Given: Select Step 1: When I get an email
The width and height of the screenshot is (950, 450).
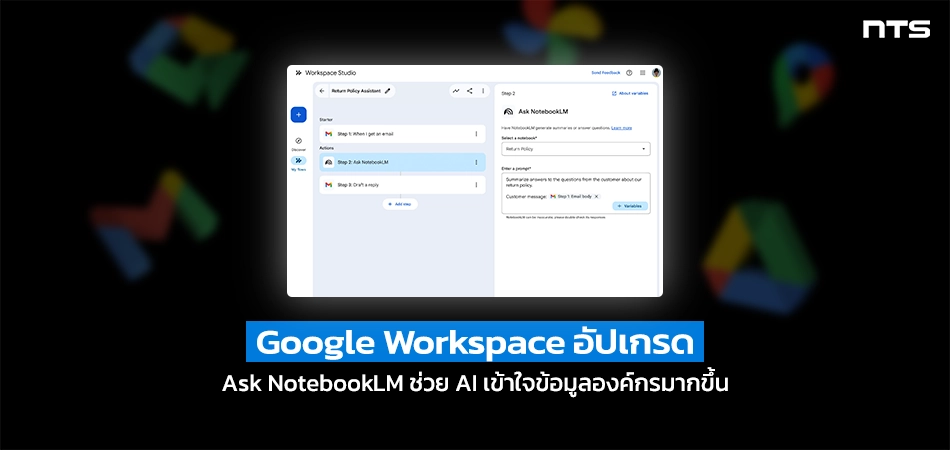Looking at the screenshot, I should point(402,134).
